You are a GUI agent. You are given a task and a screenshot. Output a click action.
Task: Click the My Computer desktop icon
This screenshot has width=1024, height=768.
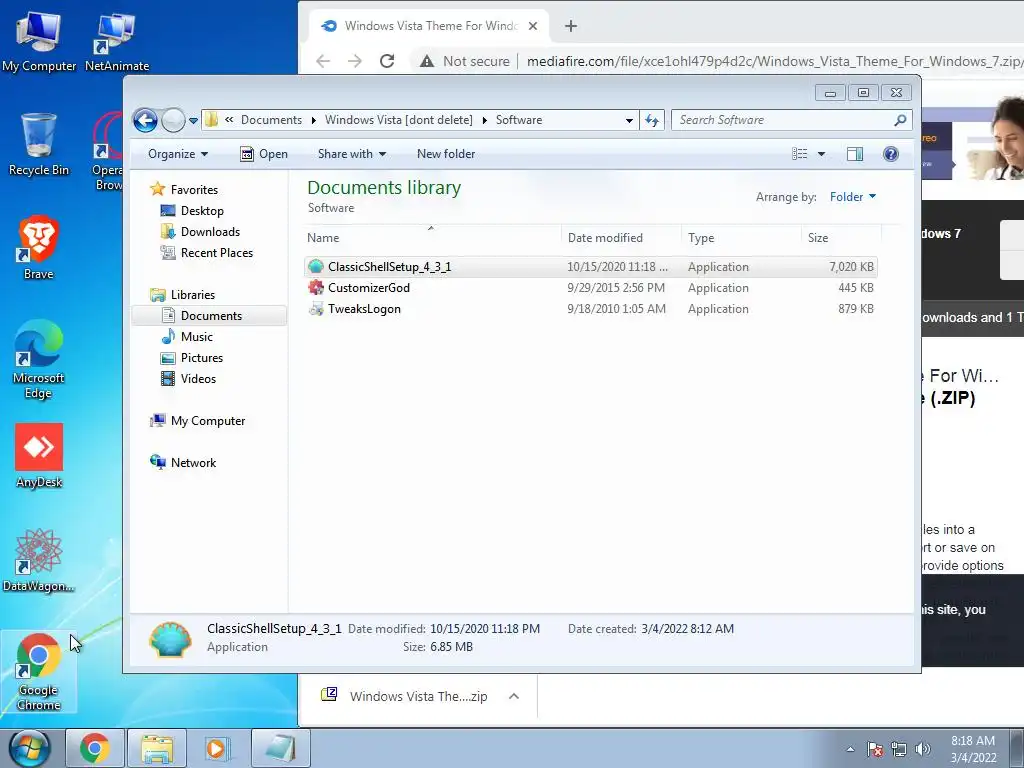pyautogui.click(x=39, y=42)
